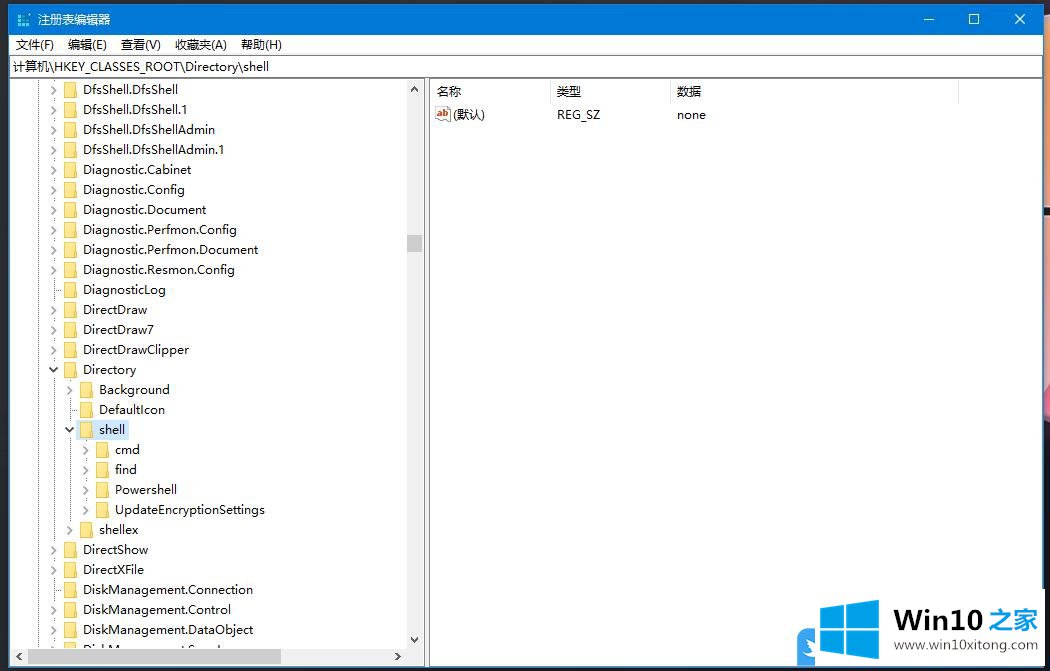Expand the find key
The height and width of the screenshot is (671, 1050).
tap(86, 470)
